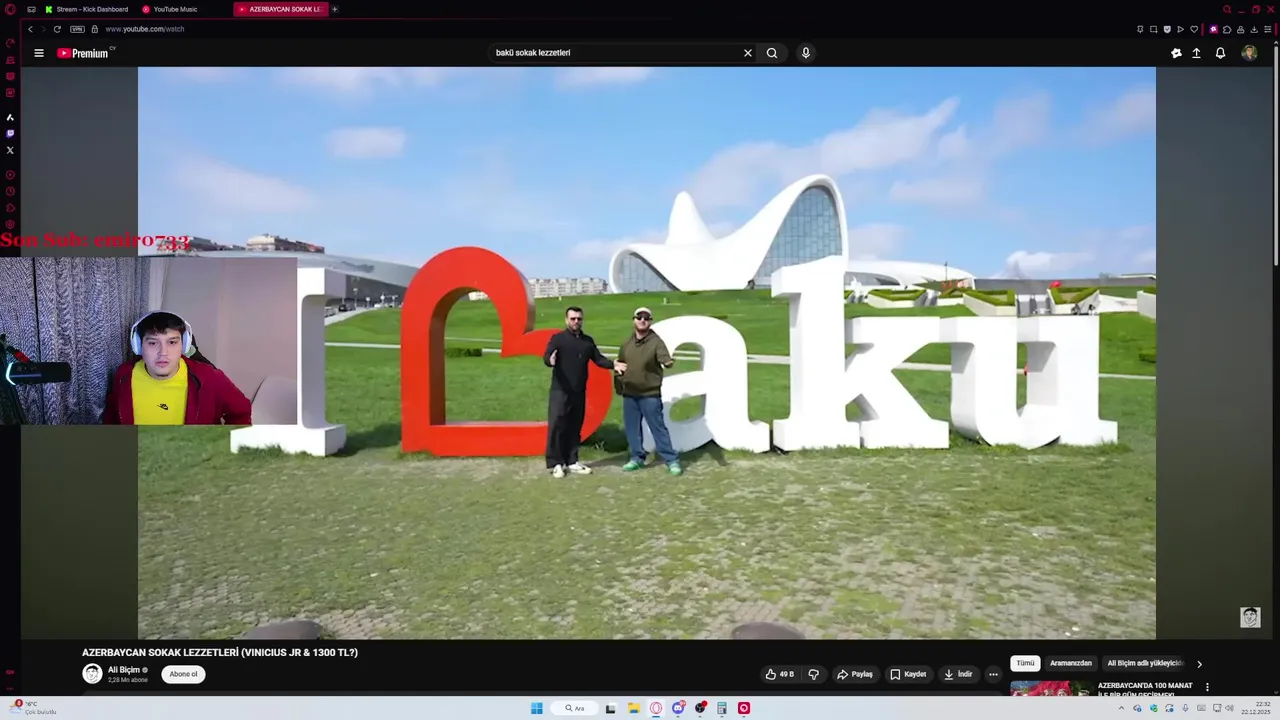Open browser downloads arrow icon
Viewport: 1280px width, 720px height.
1254,29
